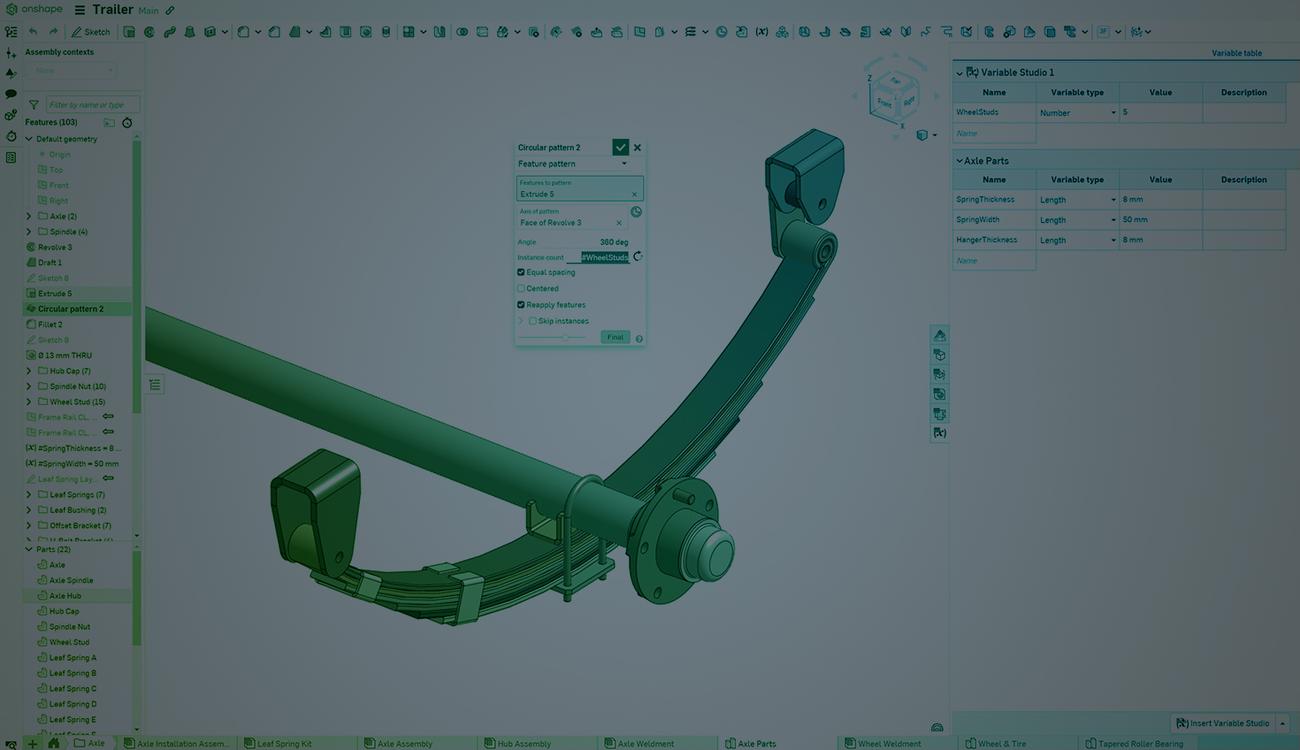Click the clock icon beside Axis of pattern
Viewport: 1300px width, 750px height.
click(x=636, y=211)
